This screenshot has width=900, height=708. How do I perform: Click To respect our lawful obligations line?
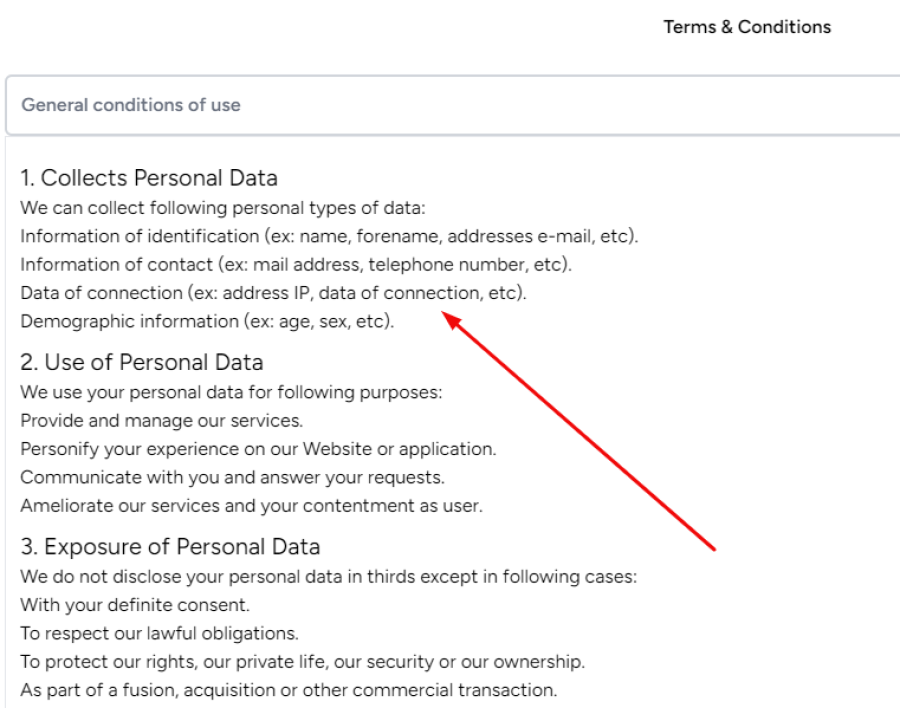[160, 633]
